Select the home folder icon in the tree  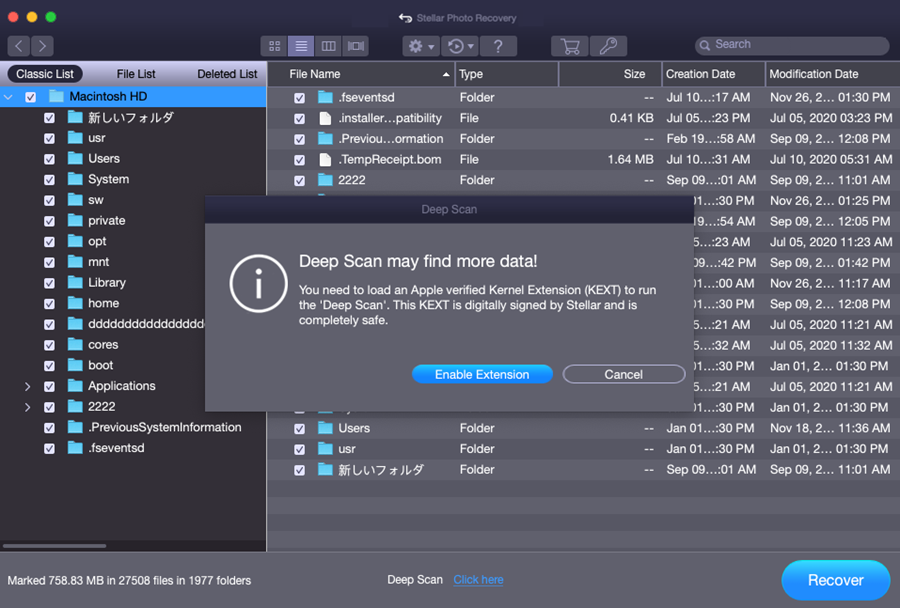(x=75, y=303)
